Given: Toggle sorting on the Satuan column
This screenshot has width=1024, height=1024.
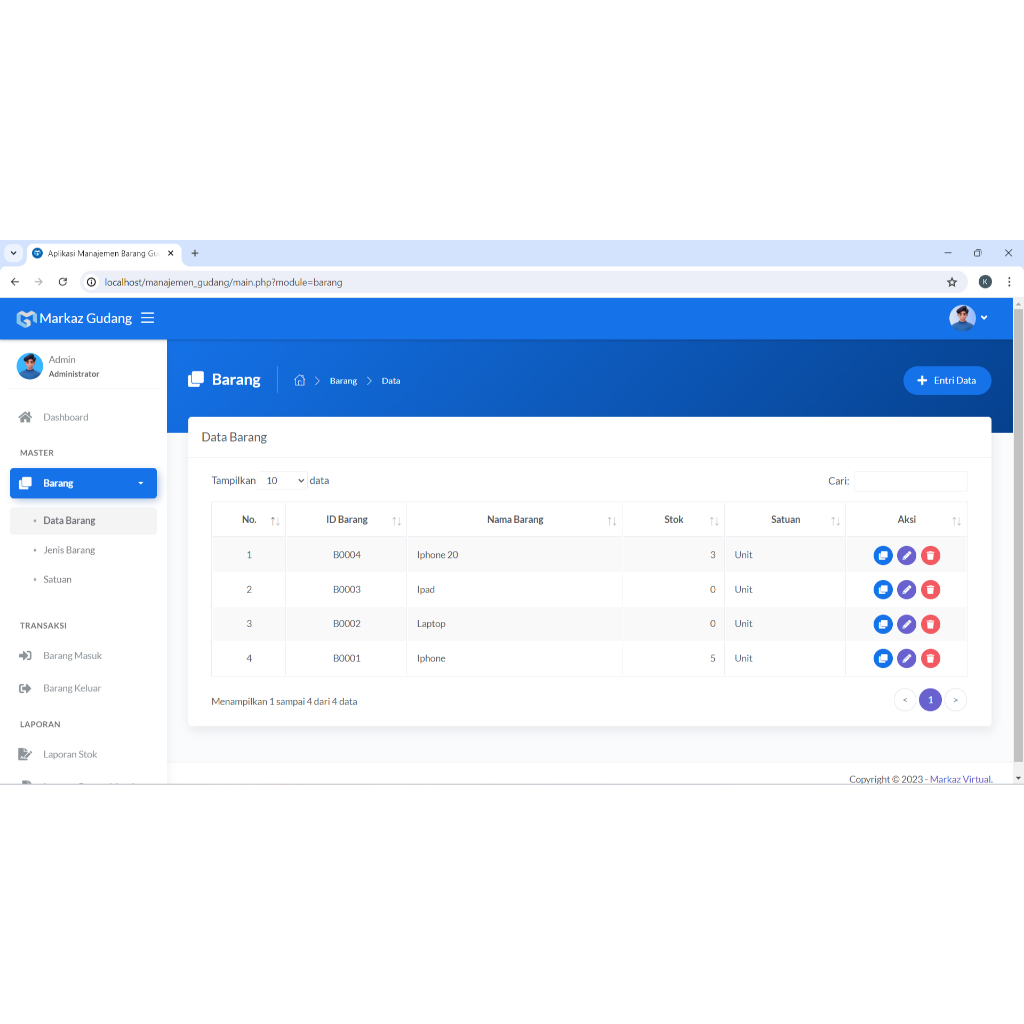Looking at the screenshot, I should tap(836, 520).
